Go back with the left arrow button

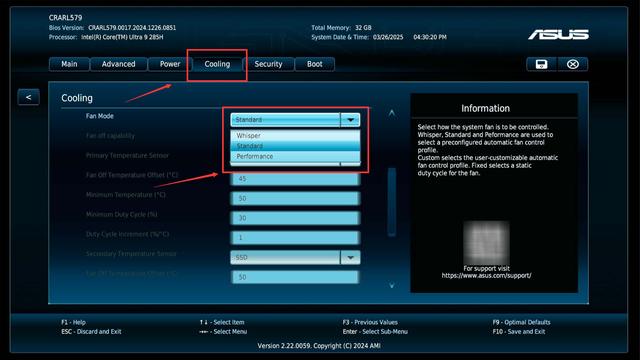tap(28, 97)
